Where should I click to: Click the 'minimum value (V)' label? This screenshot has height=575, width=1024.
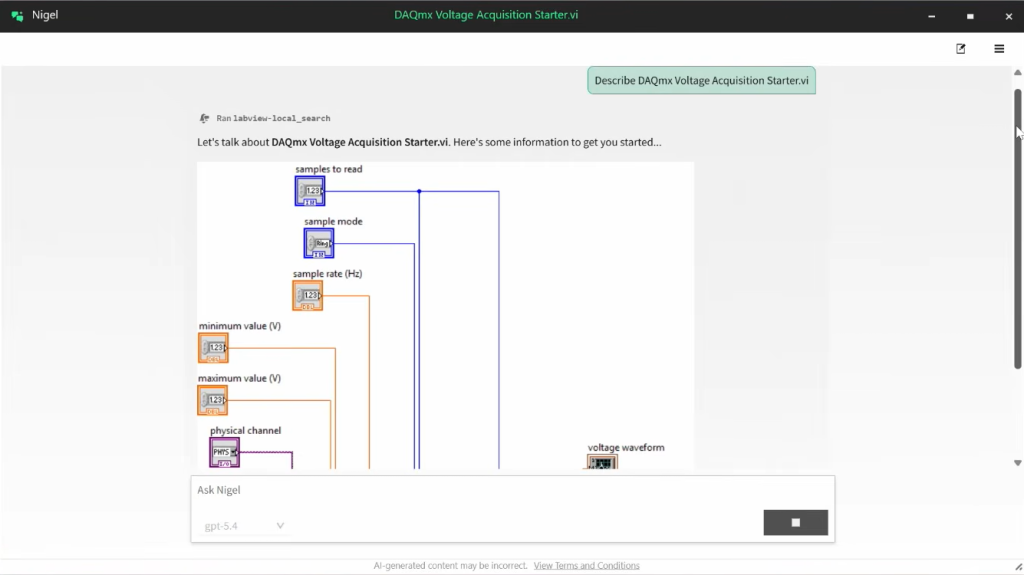point(240,326)
